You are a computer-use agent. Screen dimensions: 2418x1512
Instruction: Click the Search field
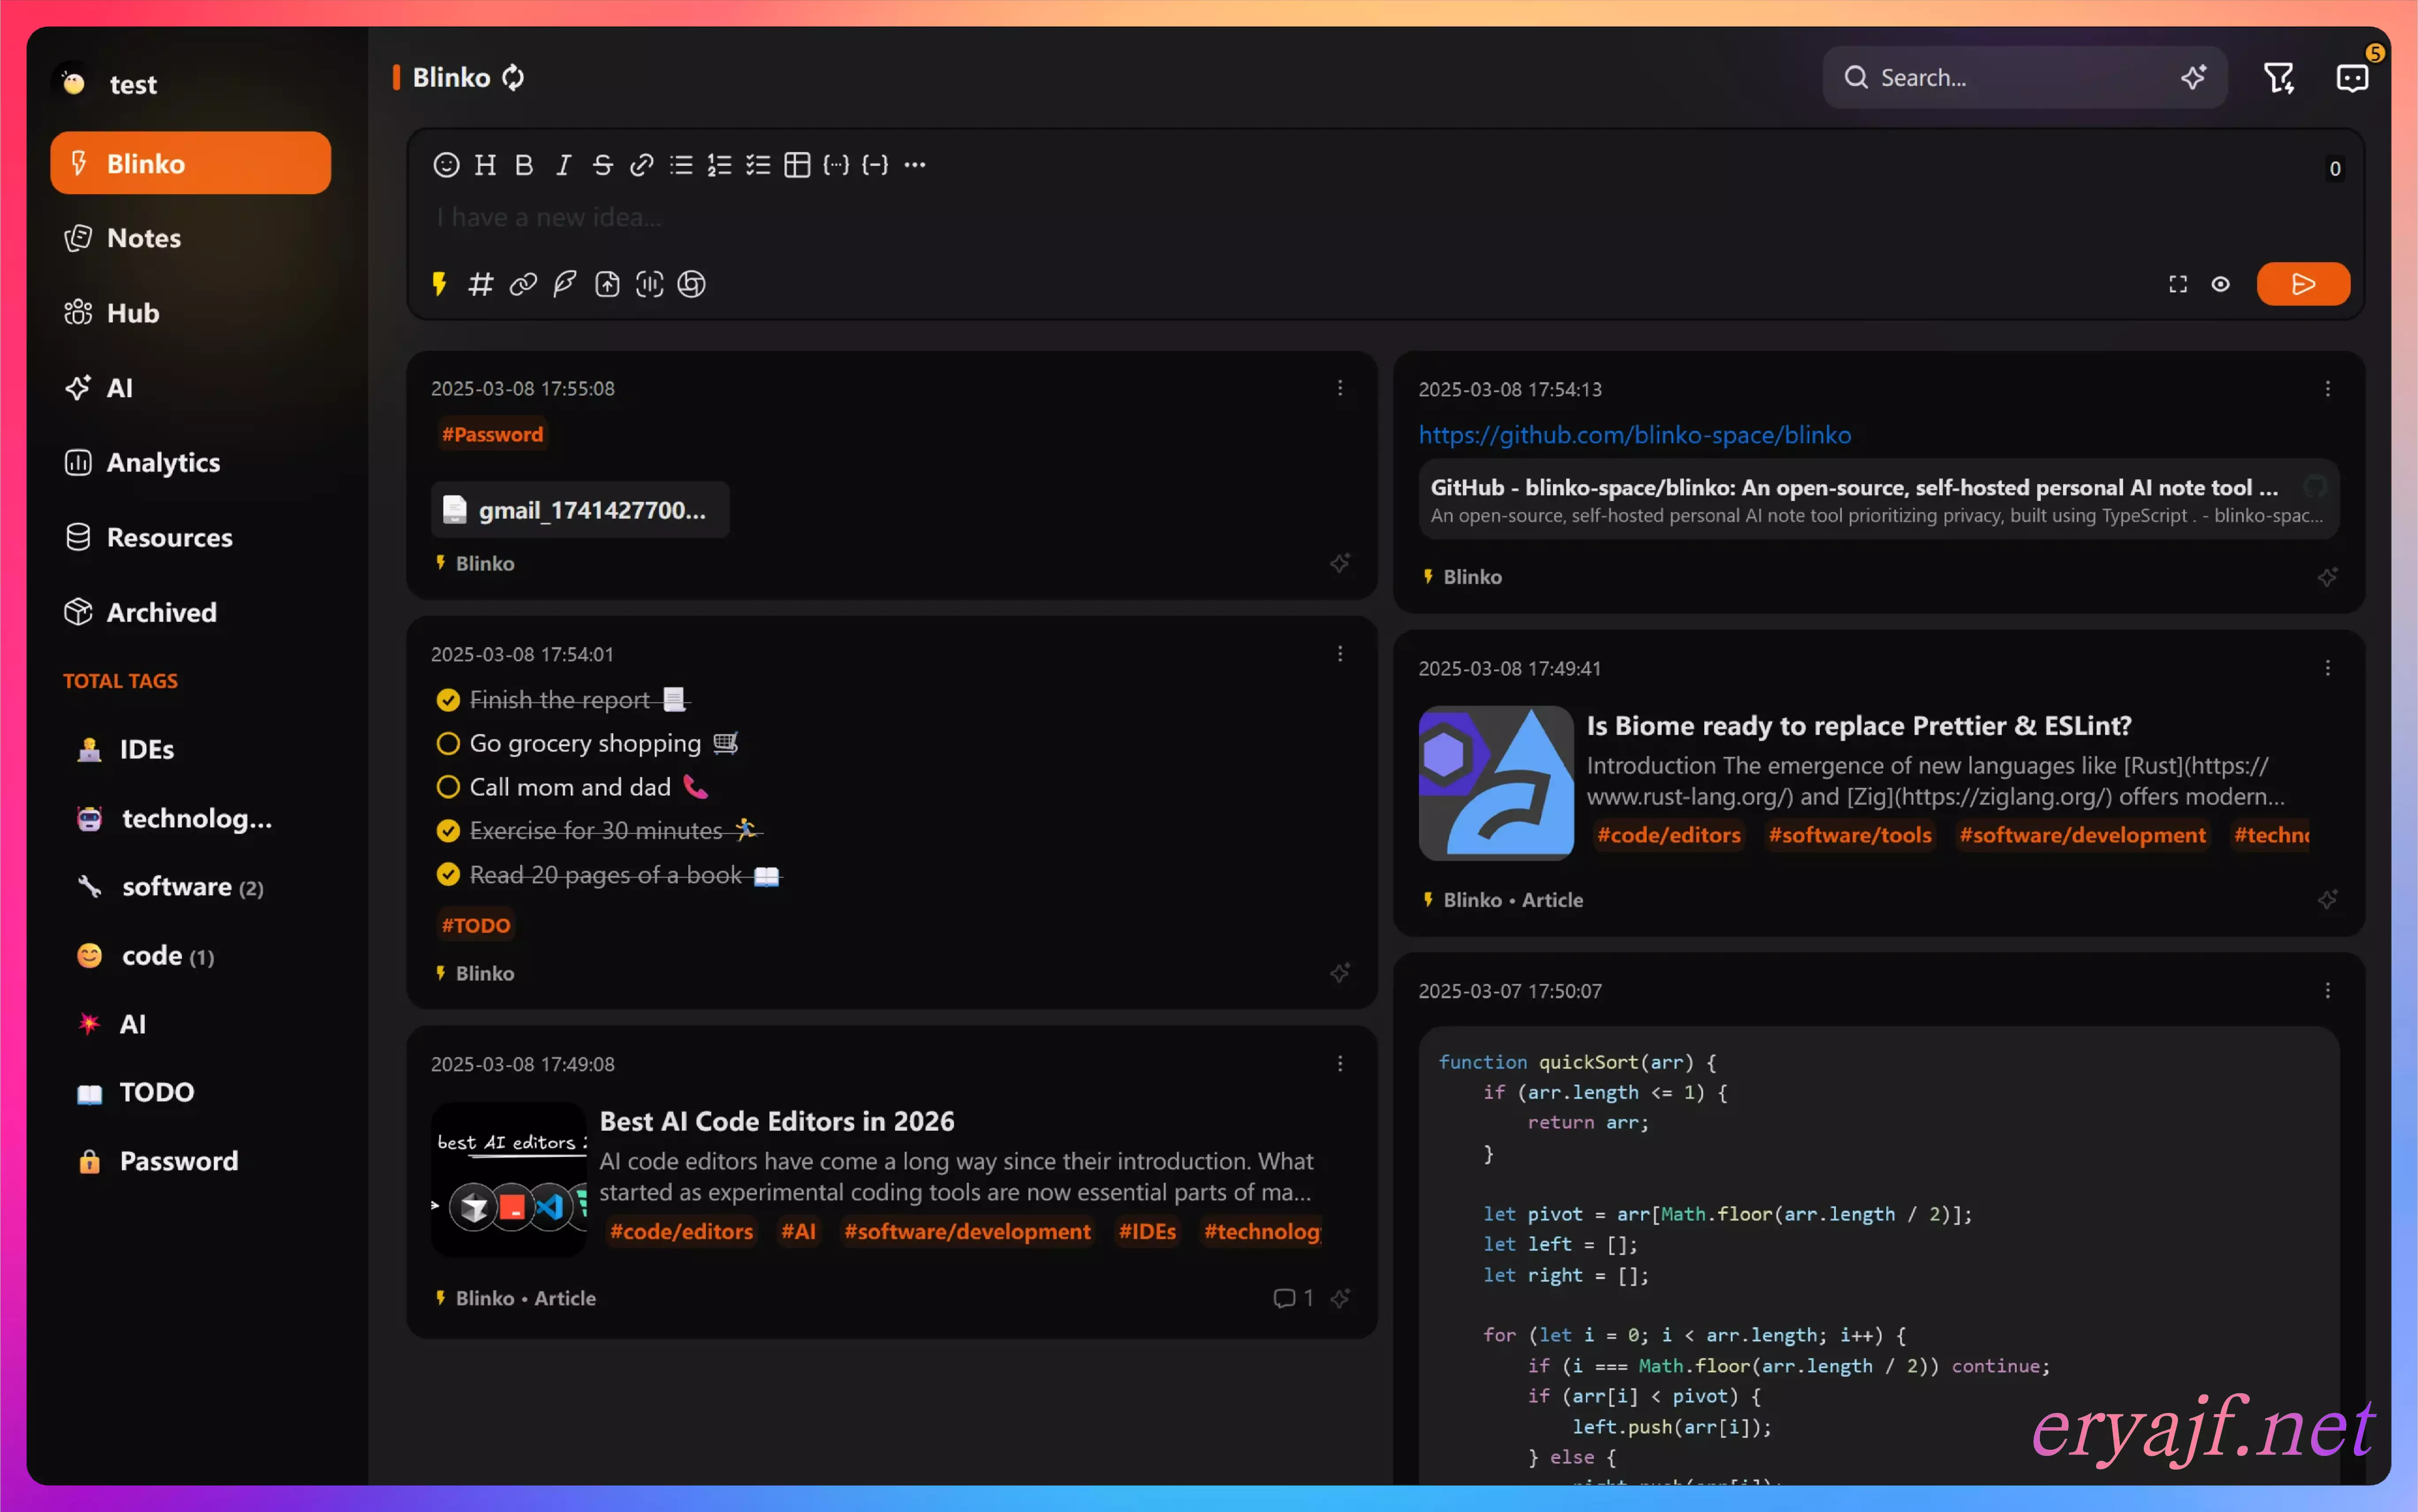click(2024, 77)
